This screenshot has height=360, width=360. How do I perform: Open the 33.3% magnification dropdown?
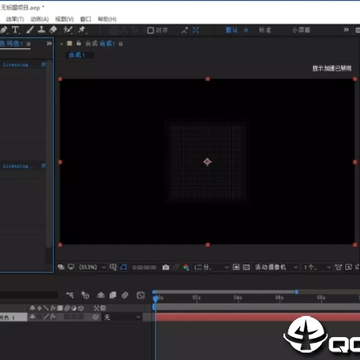pyautogui.click(x=92, y=267)
